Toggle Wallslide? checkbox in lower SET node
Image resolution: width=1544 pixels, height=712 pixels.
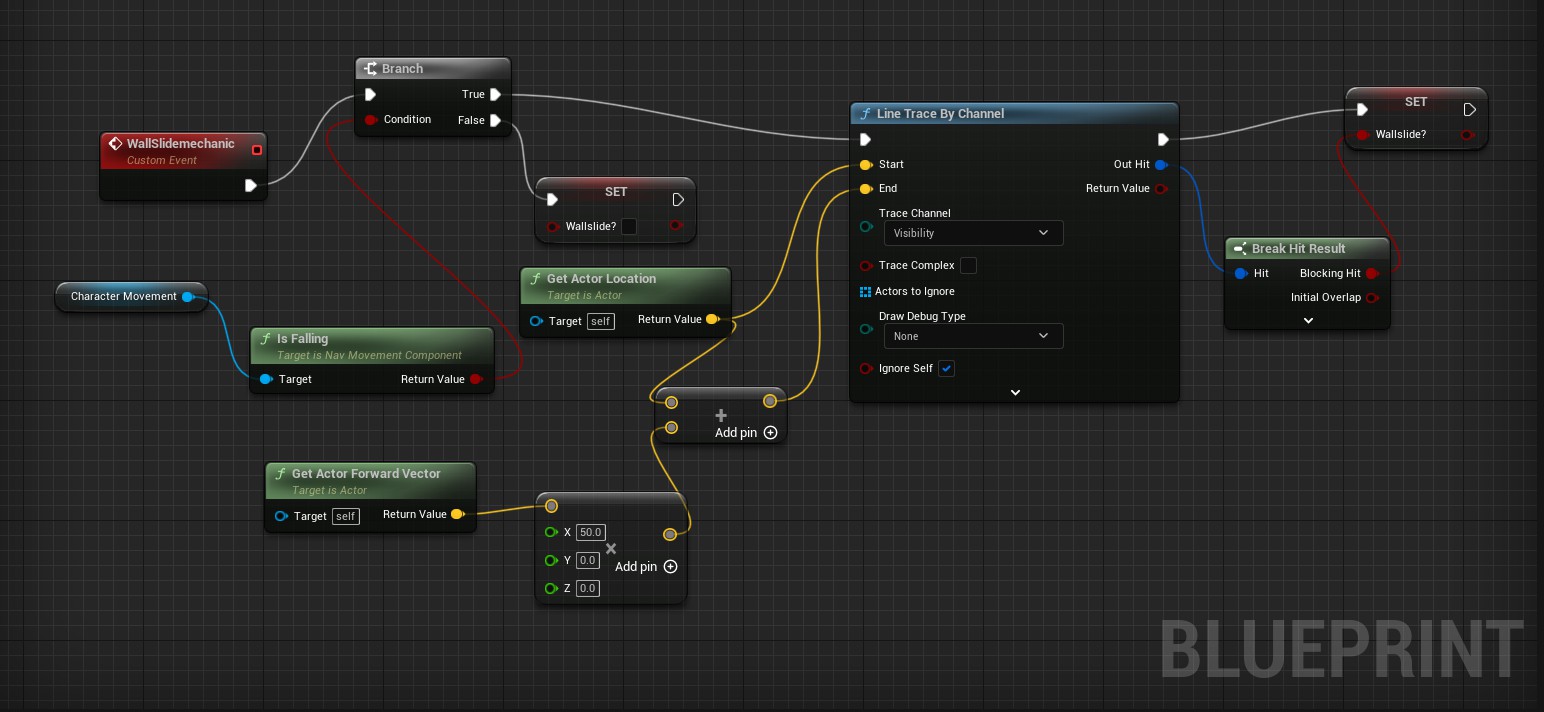coord(629,227)
